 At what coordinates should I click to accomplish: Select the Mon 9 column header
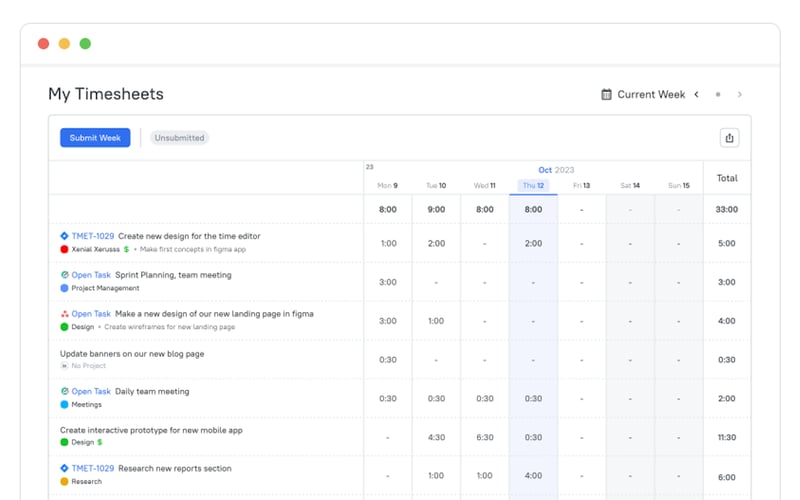pos(387,185)
